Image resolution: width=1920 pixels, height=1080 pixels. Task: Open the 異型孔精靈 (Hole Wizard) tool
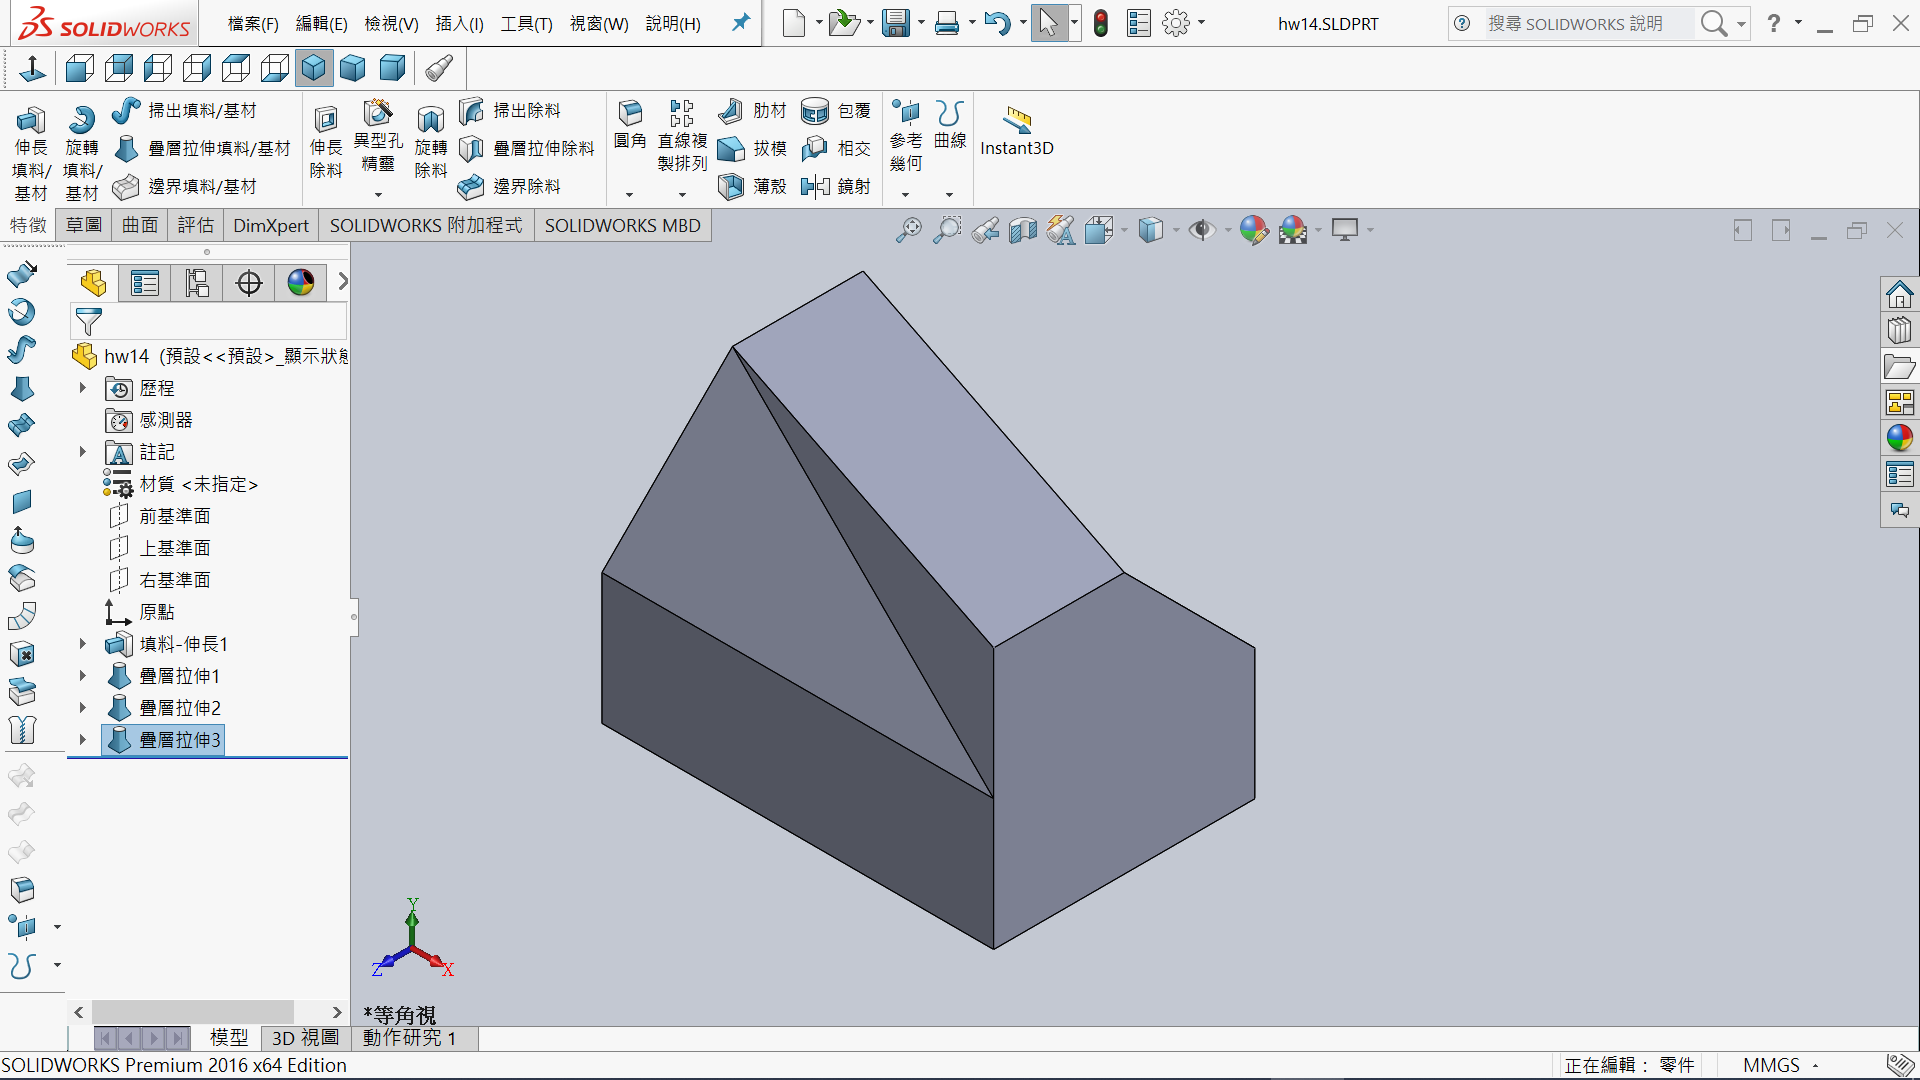(x=378, y=114)
